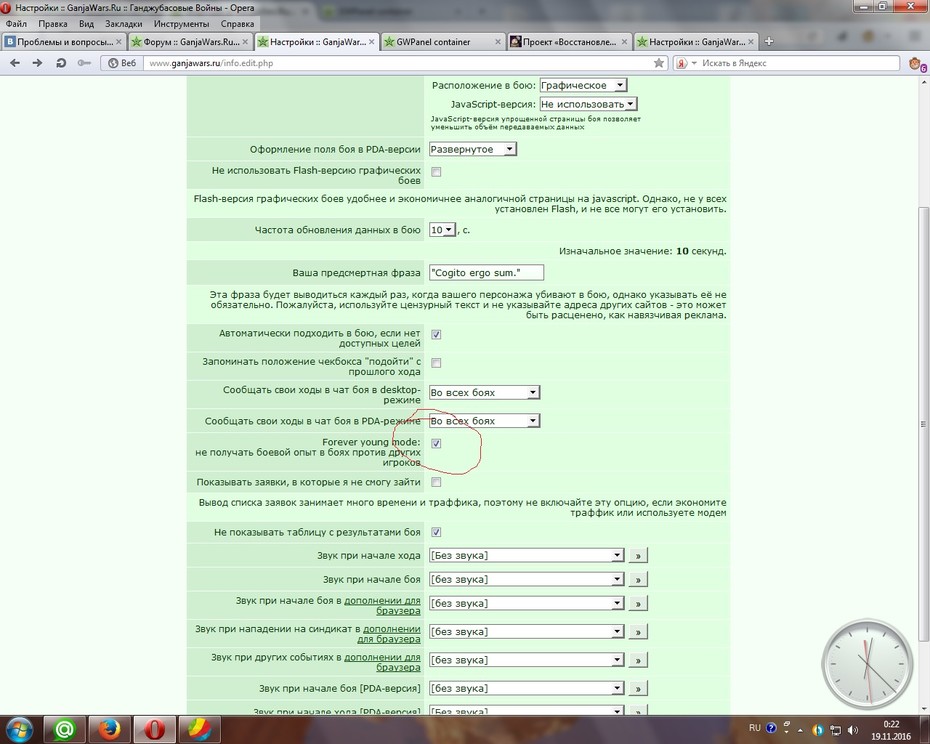Screen dimensions: 930x744
Task: Open the Инструменты menu
Action: [x=181, y=24]
